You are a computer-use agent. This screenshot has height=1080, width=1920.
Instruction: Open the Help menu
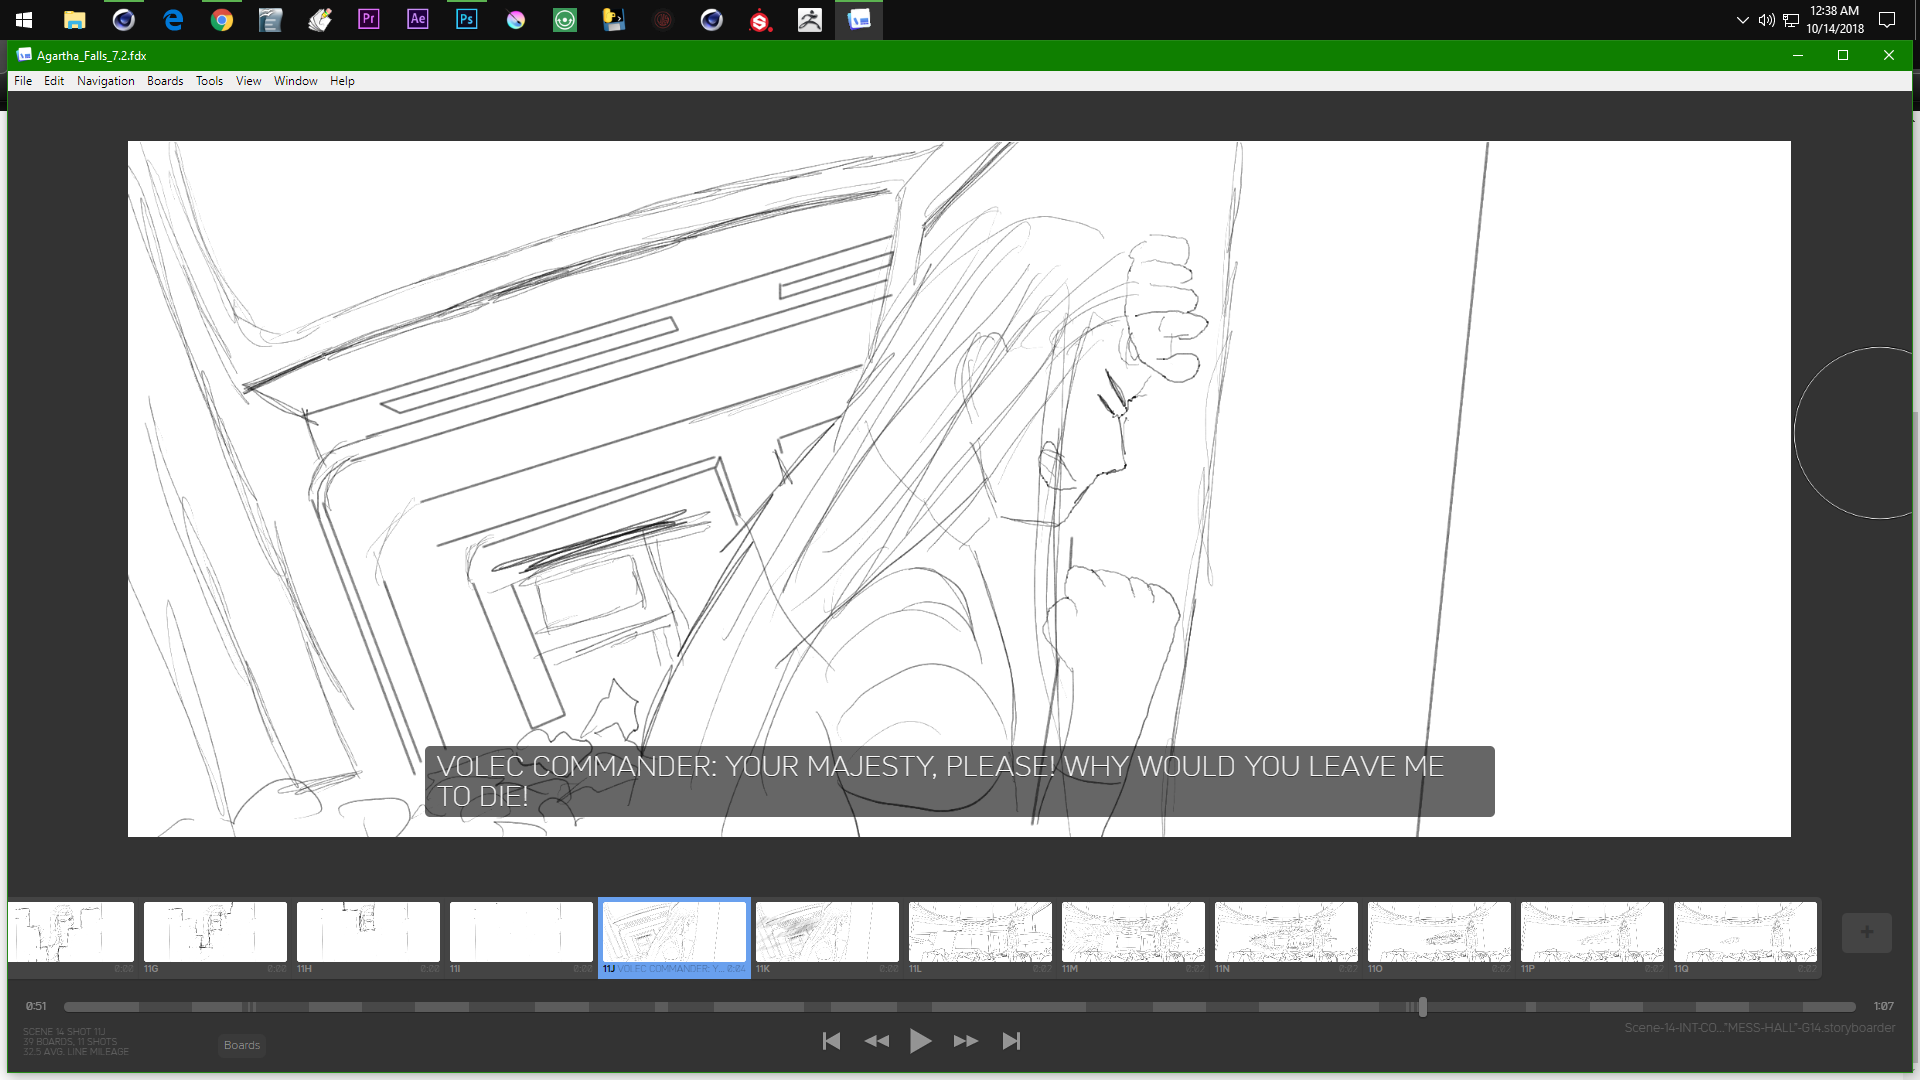coord(342,81)
